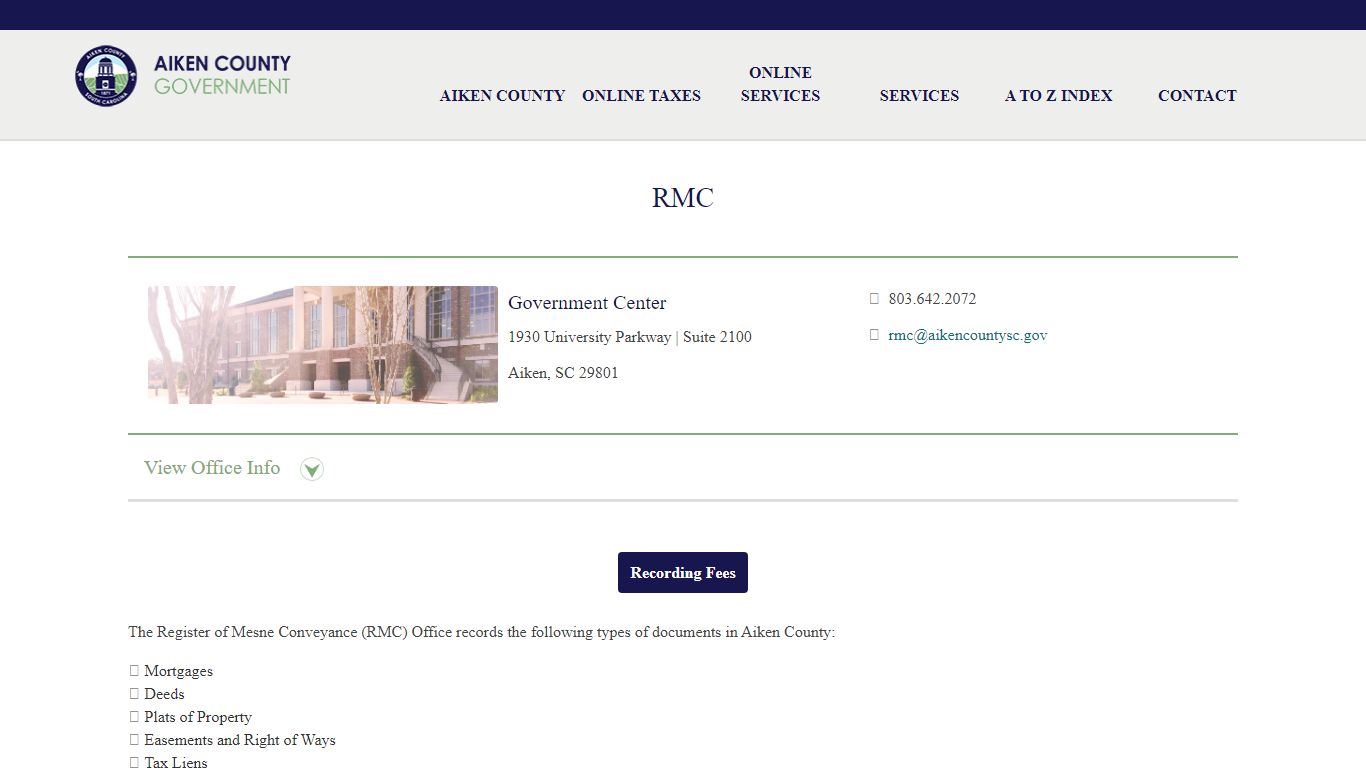The height and width of the screenshot is (768, 1366).
Task: Email rmc@aikencountysc.gov
Action: coord(967,336)
